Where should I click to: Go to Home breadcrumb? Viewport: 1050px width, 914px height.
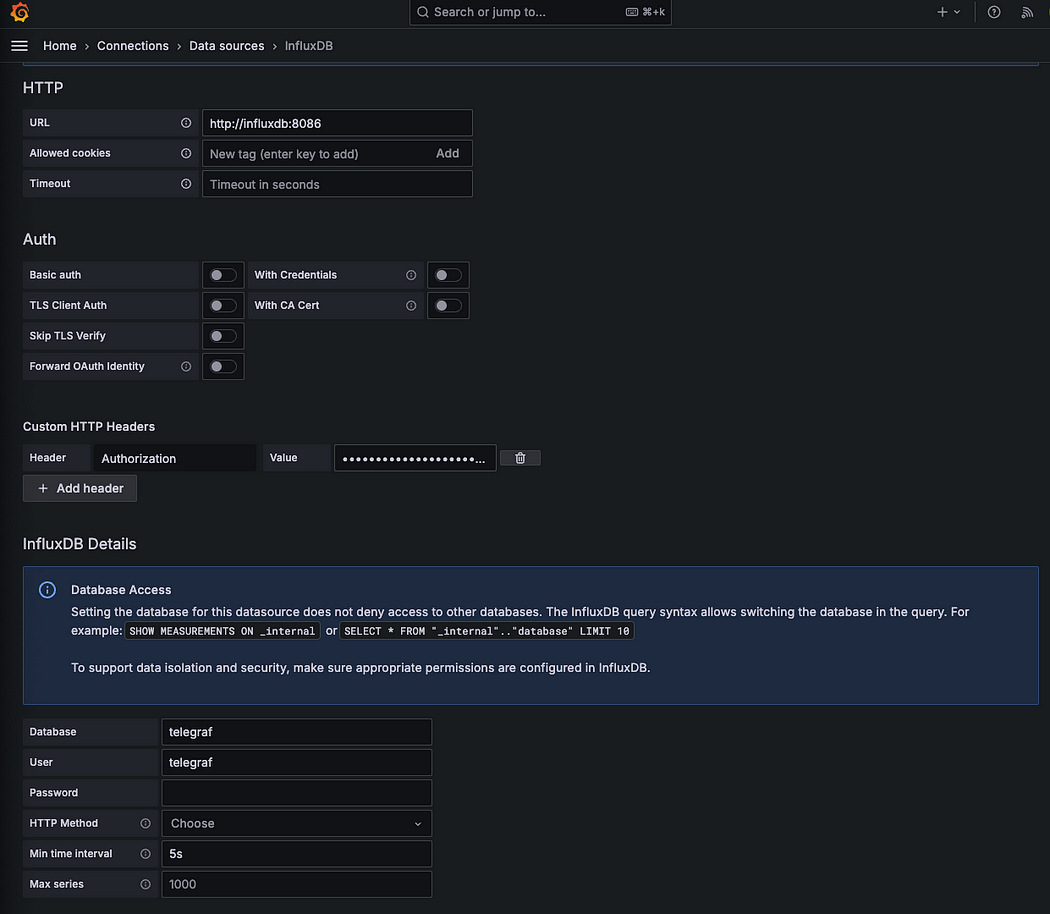click(x=60, y=46)
